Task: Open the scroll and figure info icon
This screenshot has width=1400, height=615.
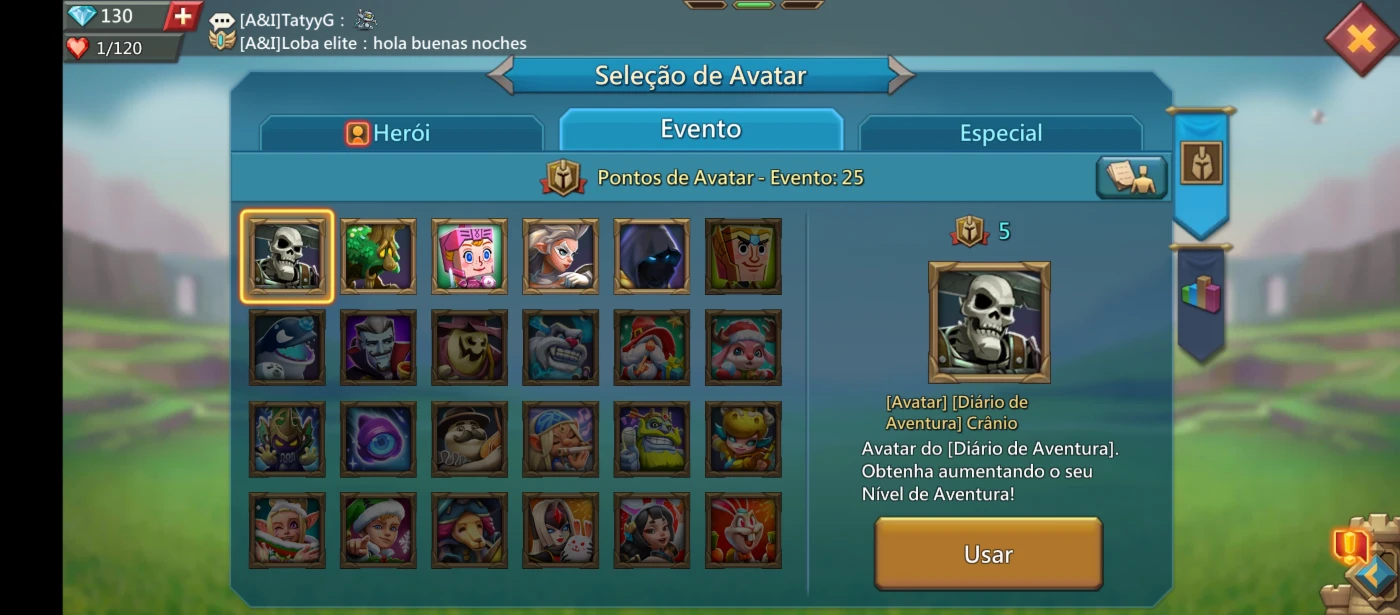Action: coord(1131,177)
